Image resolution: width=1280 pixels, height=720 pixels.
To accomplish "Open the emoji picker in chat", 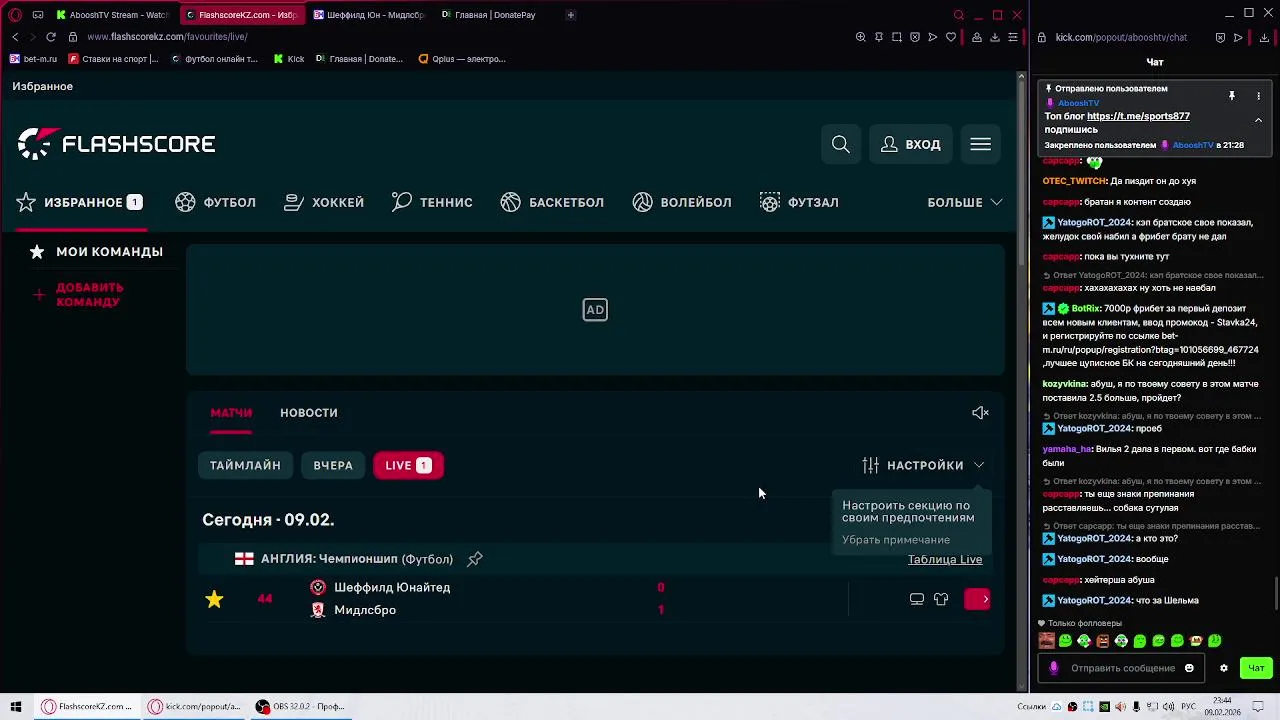I will (x=1189, y=668).
